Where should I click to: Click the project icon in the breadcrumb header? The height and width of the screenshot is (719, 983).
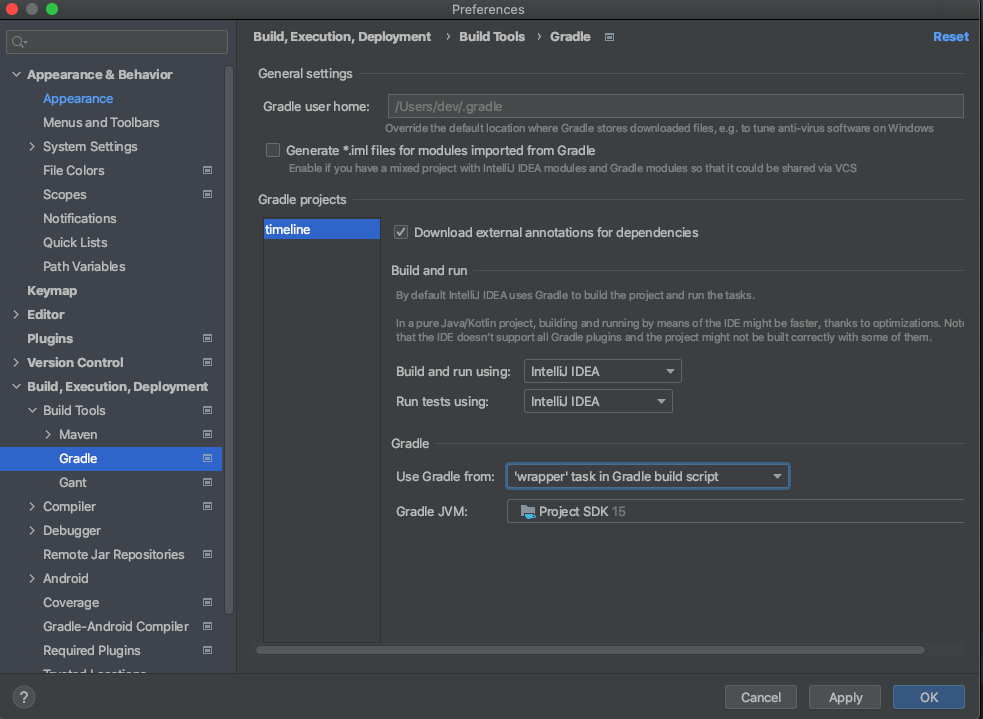tap(609, 37)
